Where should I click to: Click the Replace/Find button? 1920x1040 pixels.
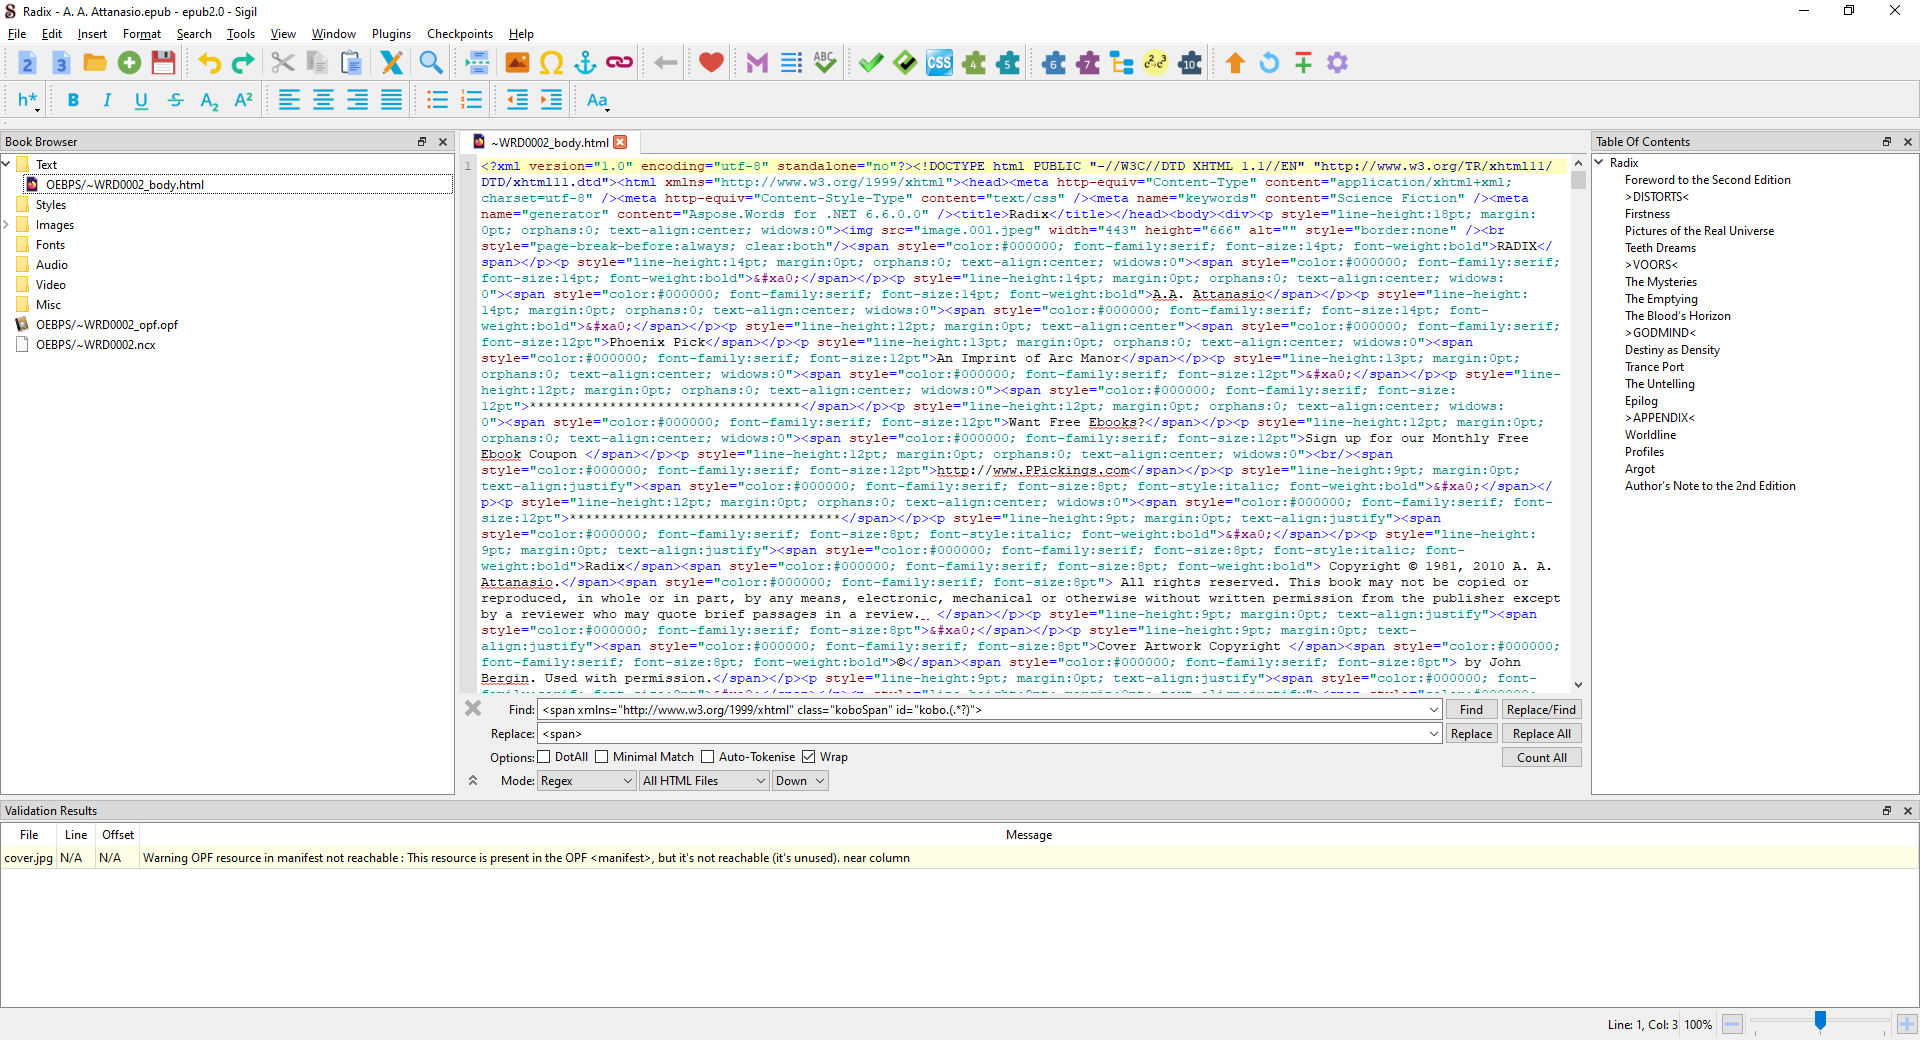pyautogui.click(x=1541, y=710)
